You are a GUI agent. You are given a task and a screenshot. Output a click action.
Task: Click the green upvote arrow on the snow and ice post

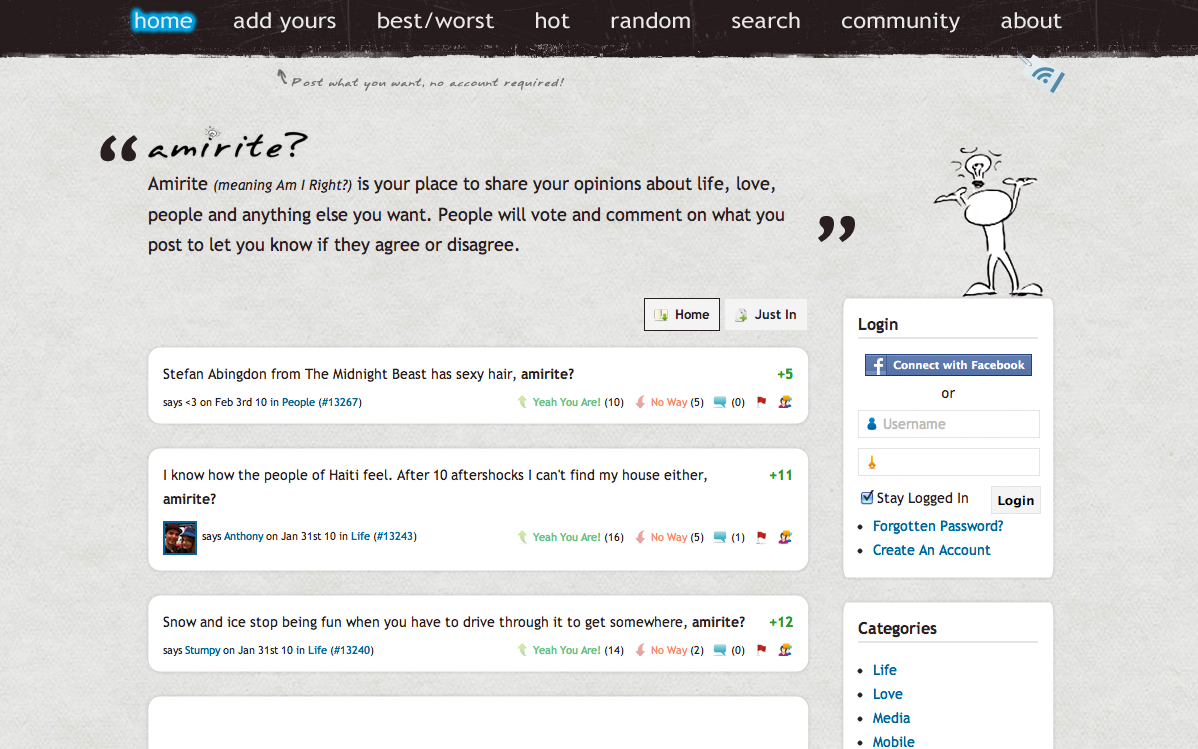[x=522, y=650]
